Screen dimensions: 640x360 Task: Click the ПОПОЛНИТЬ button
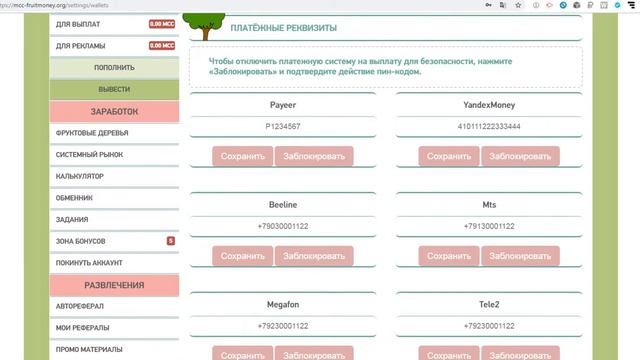(114, 67)
